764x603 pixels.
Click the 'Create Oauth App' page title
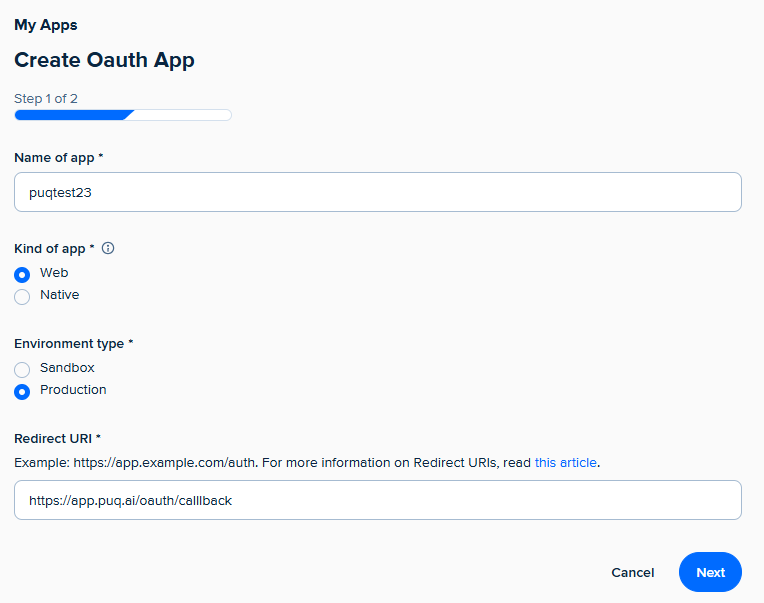click(x=104, y=60)
